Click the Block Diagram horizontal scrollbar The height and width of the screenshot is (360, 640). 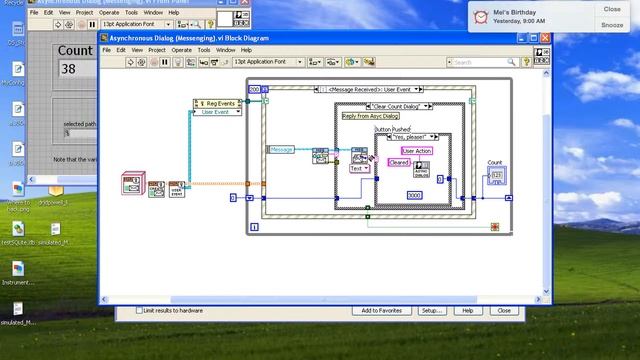(x=323, y=300)
